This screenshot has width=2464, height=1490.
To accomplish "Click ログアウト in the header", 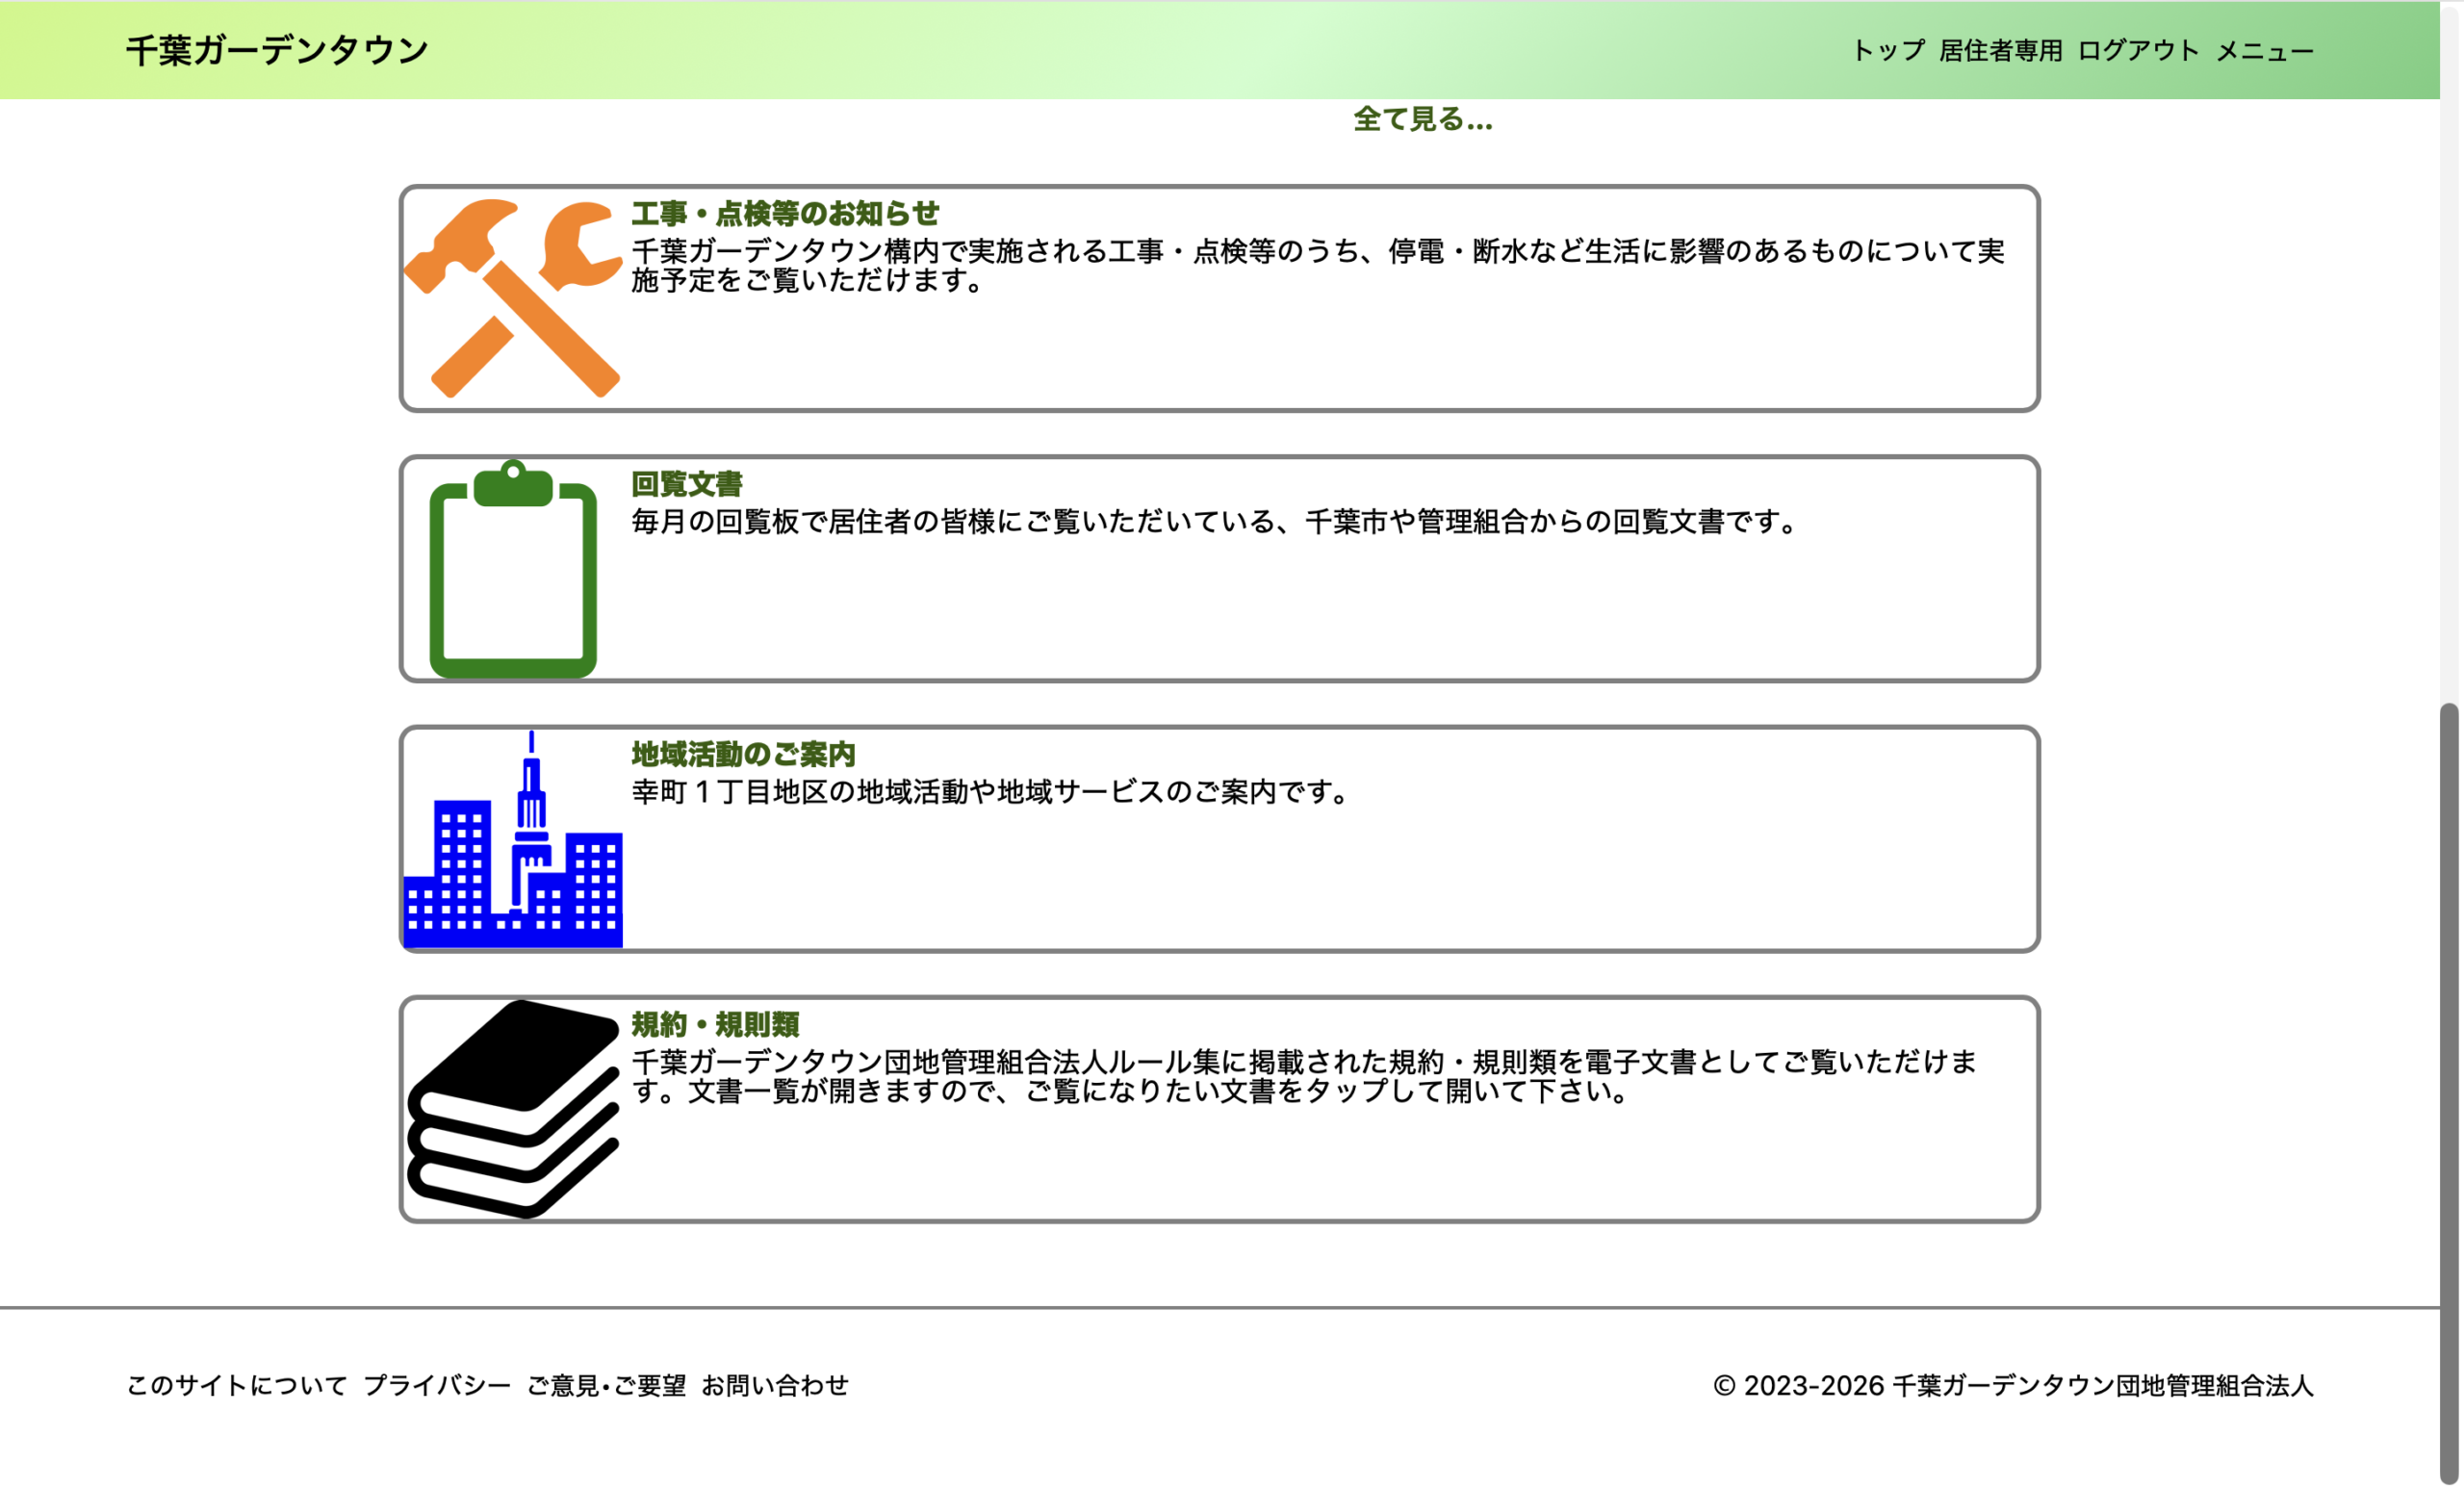I will [x=2138, y=50].
